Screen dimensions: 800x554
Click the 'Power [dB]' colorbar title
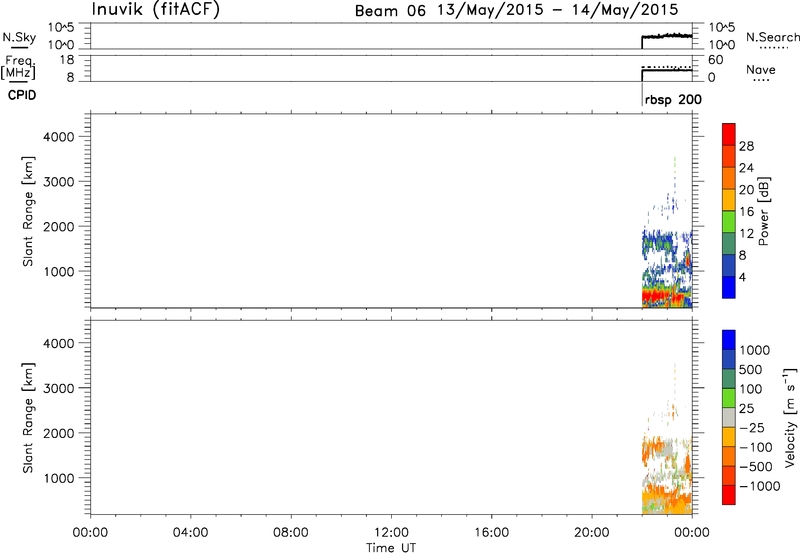764,211
